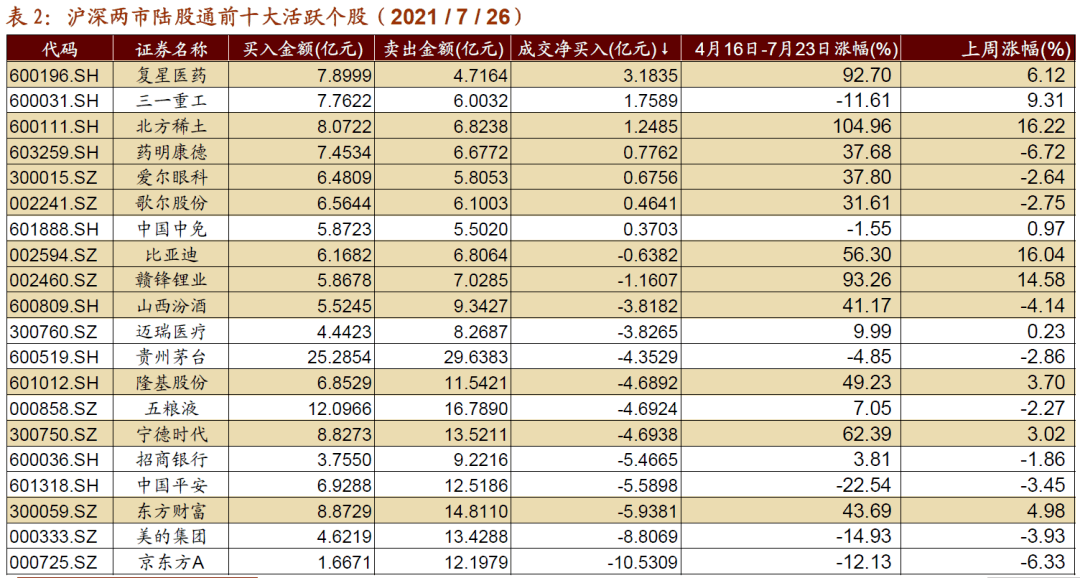
Task: Click sell amount 16.7890
Action: [x=479, y=409]
